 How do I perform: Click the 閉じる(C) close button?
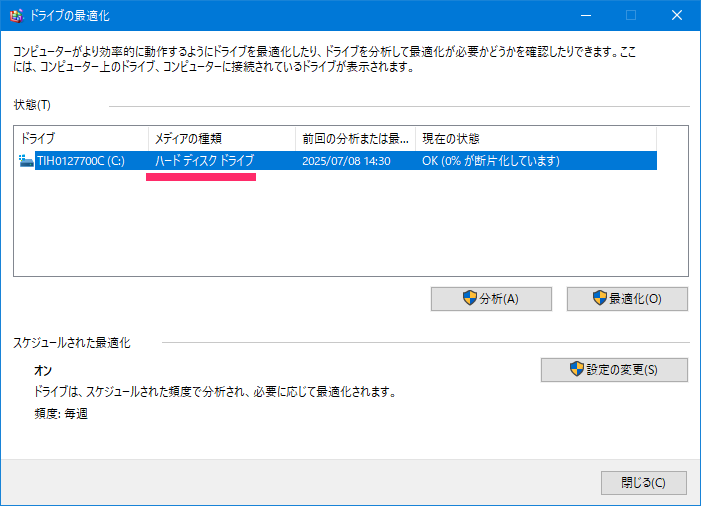pyautogui.click(x=643, y=483)
